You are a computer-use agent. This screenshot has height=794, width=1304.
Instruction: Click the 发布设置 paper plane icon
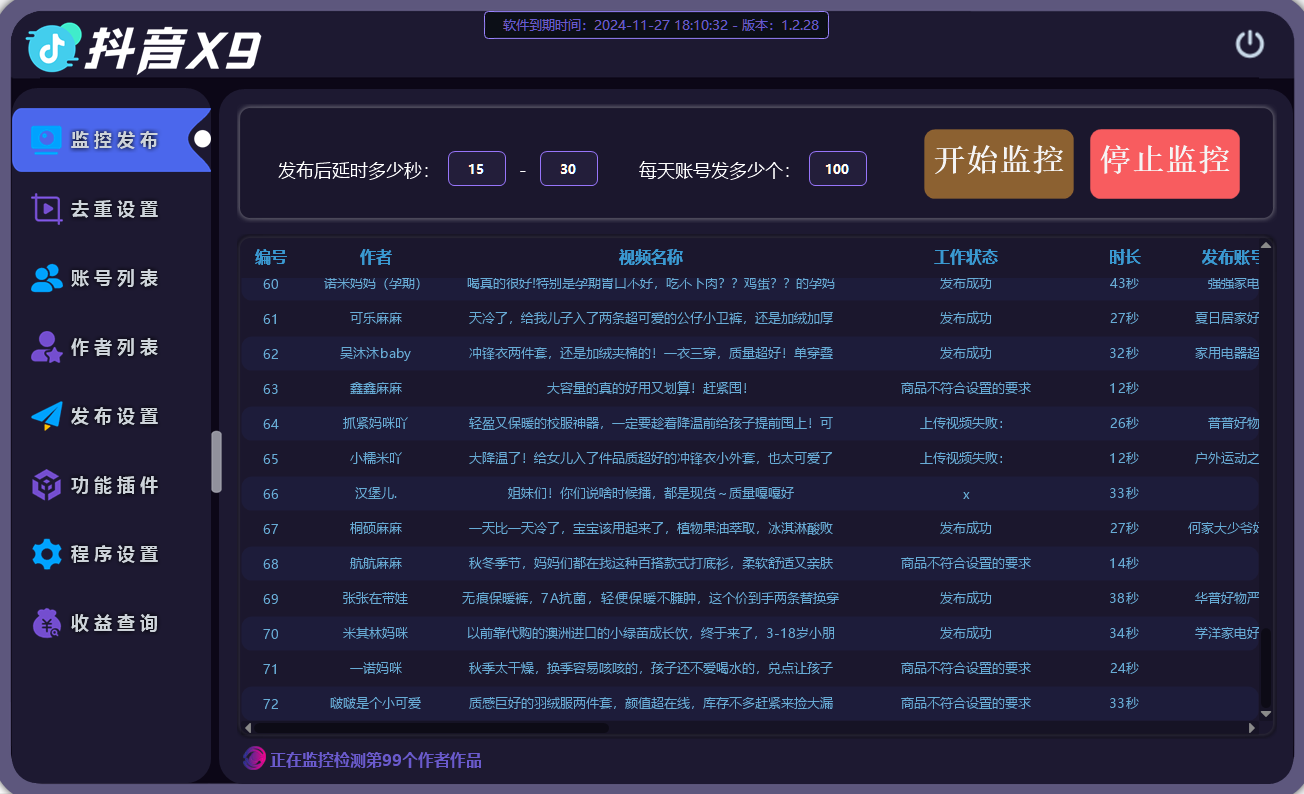[46, 416]
